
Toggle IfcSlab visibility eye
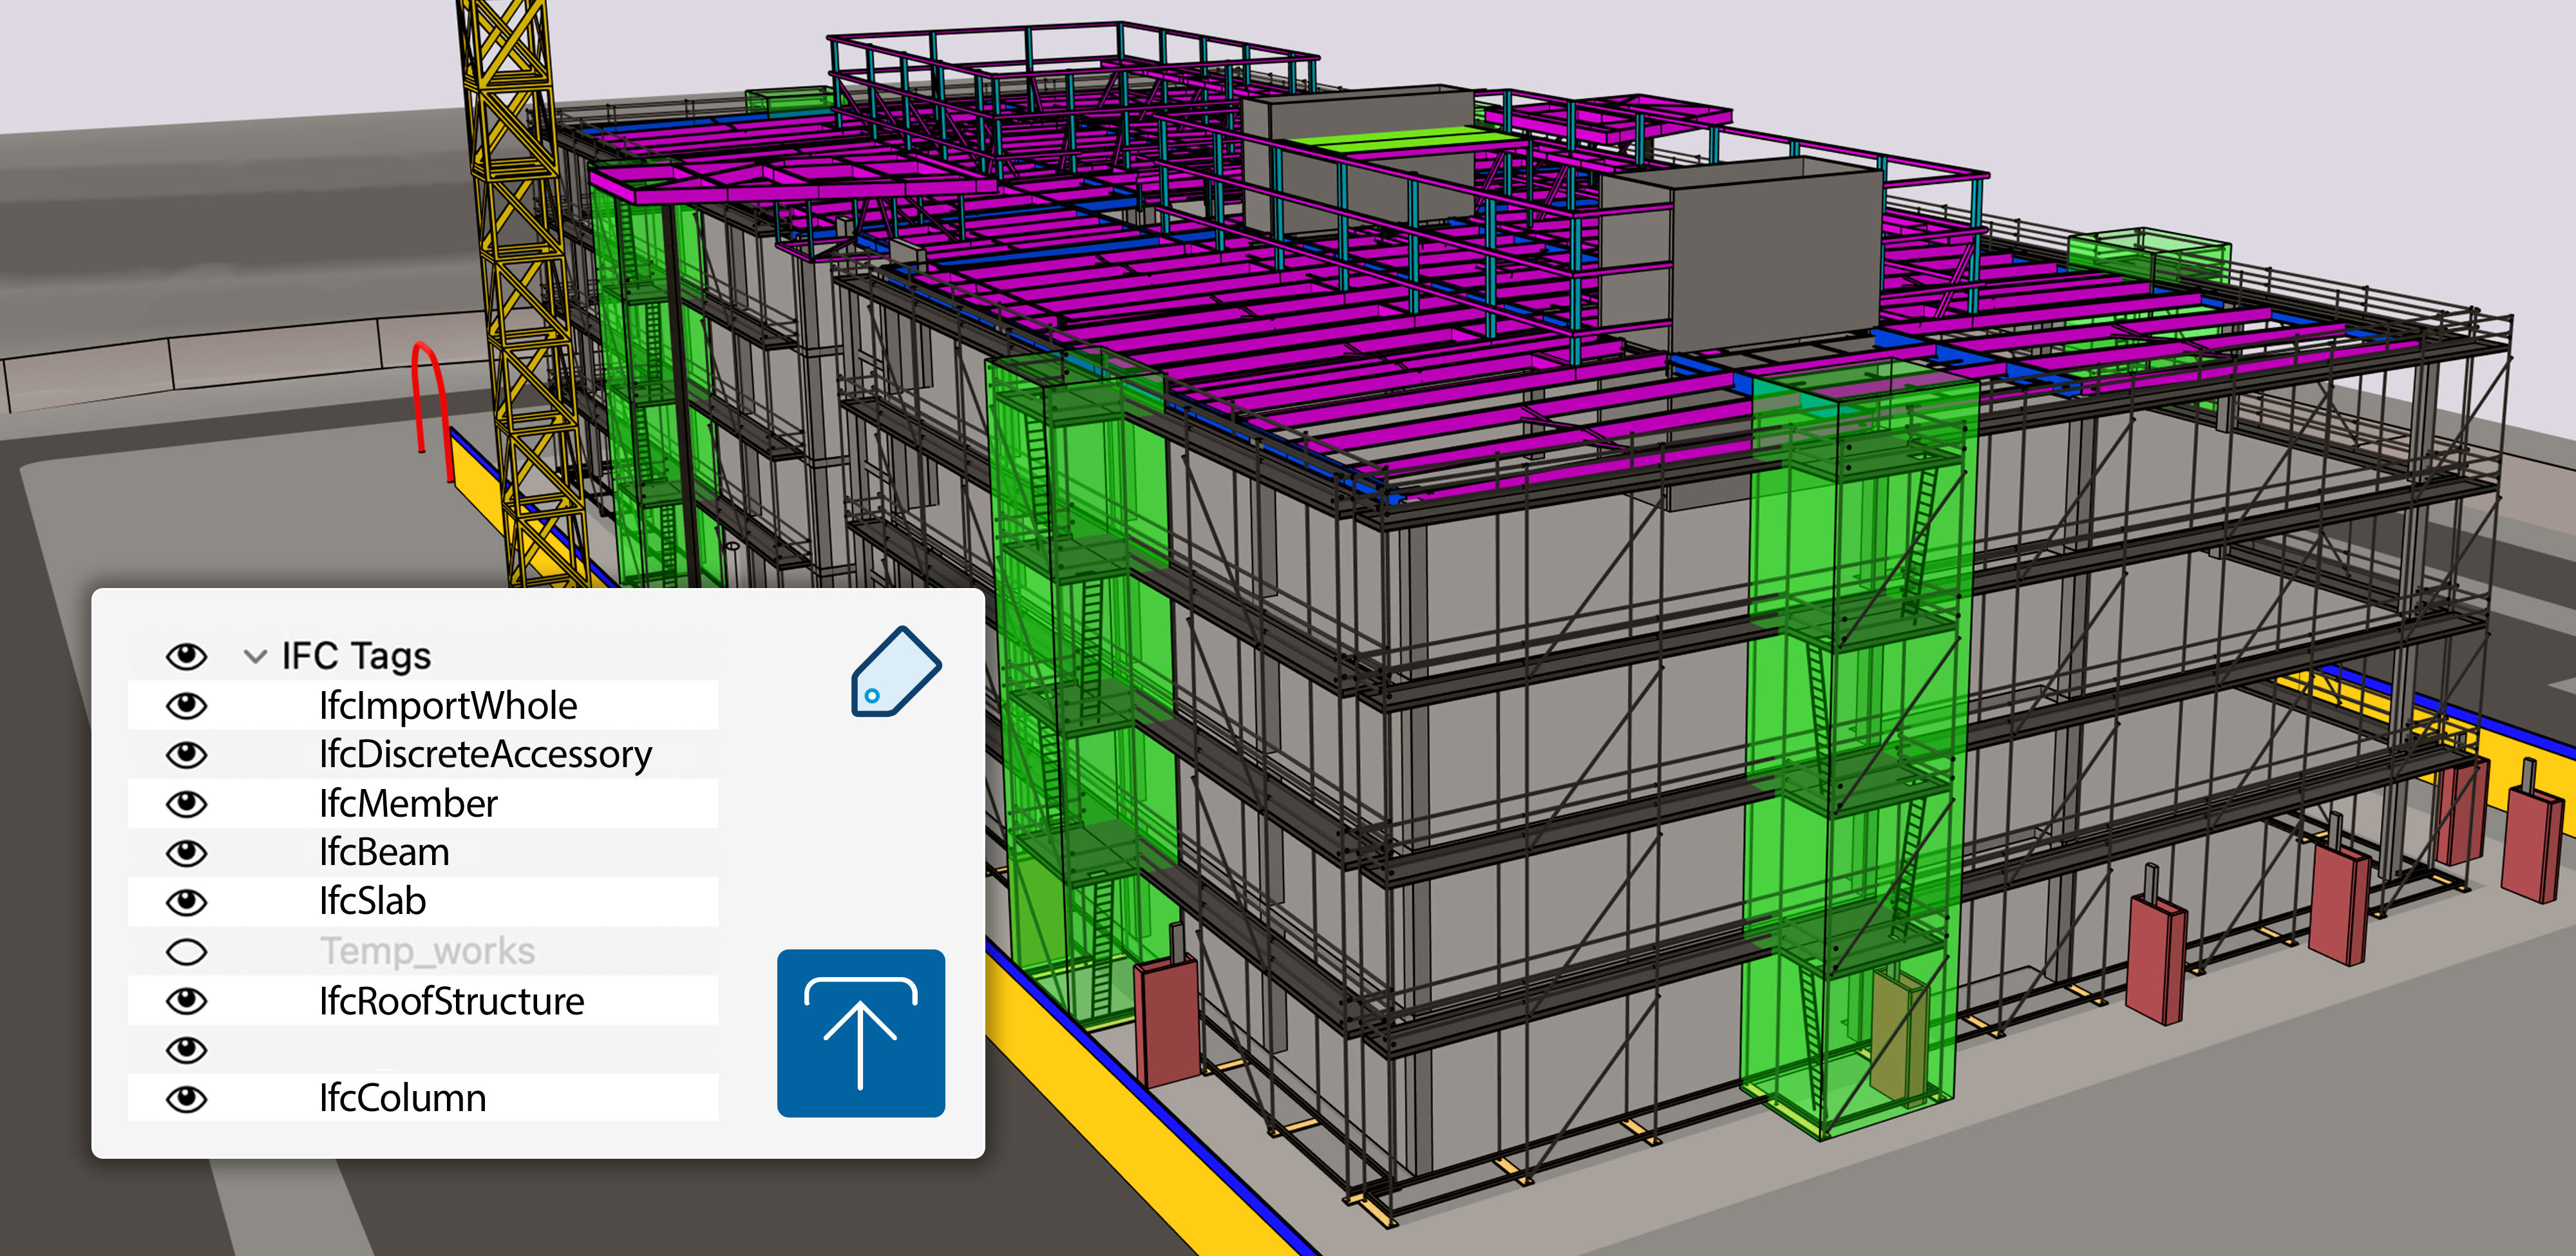coord(186,902)
